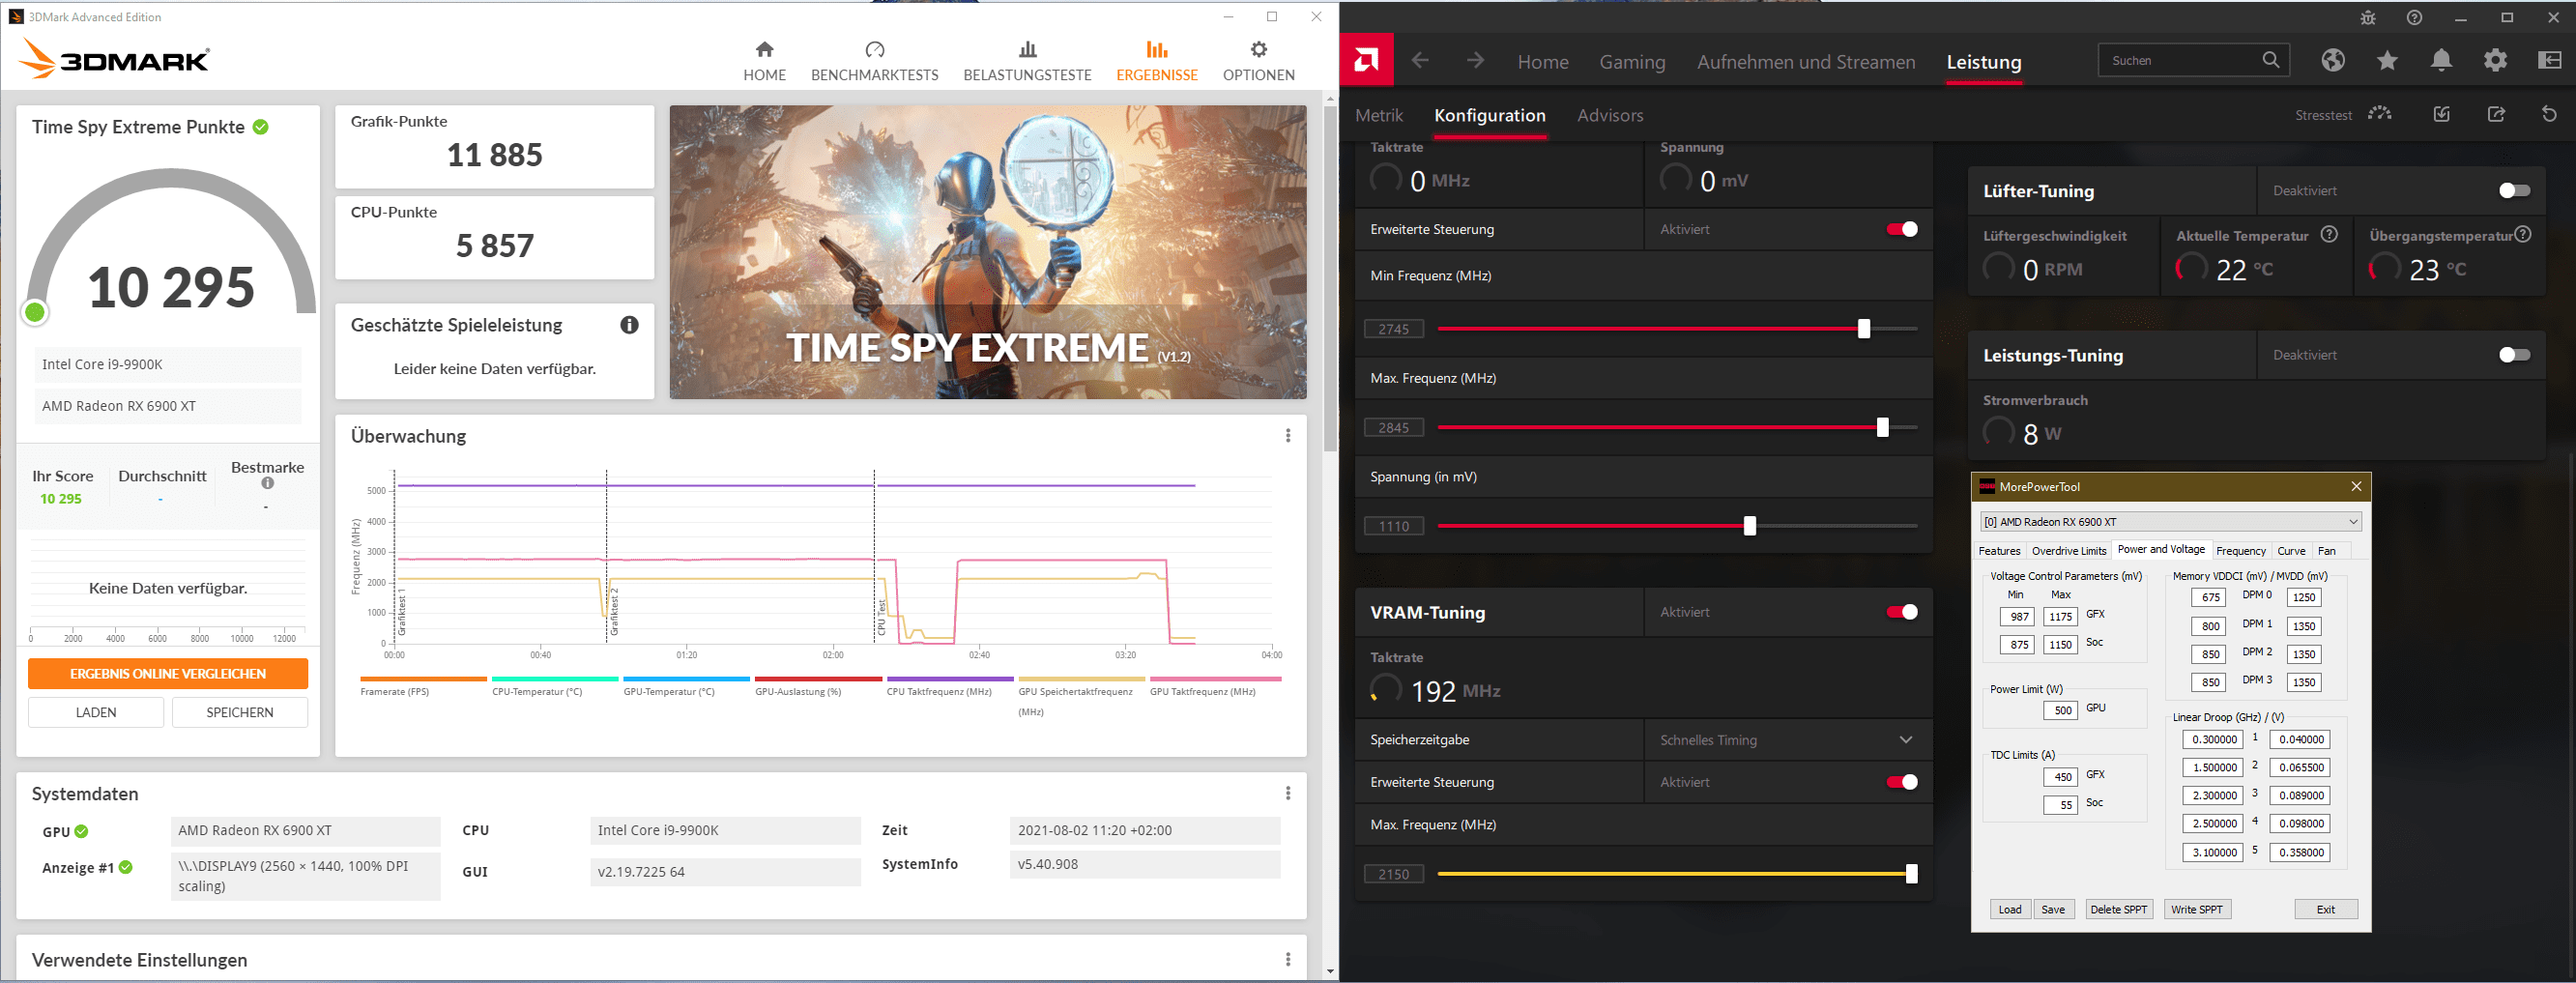Open Features tab in MorePowerTool
Screen dimensions: 2576x983
click(x=1999, y=551)
